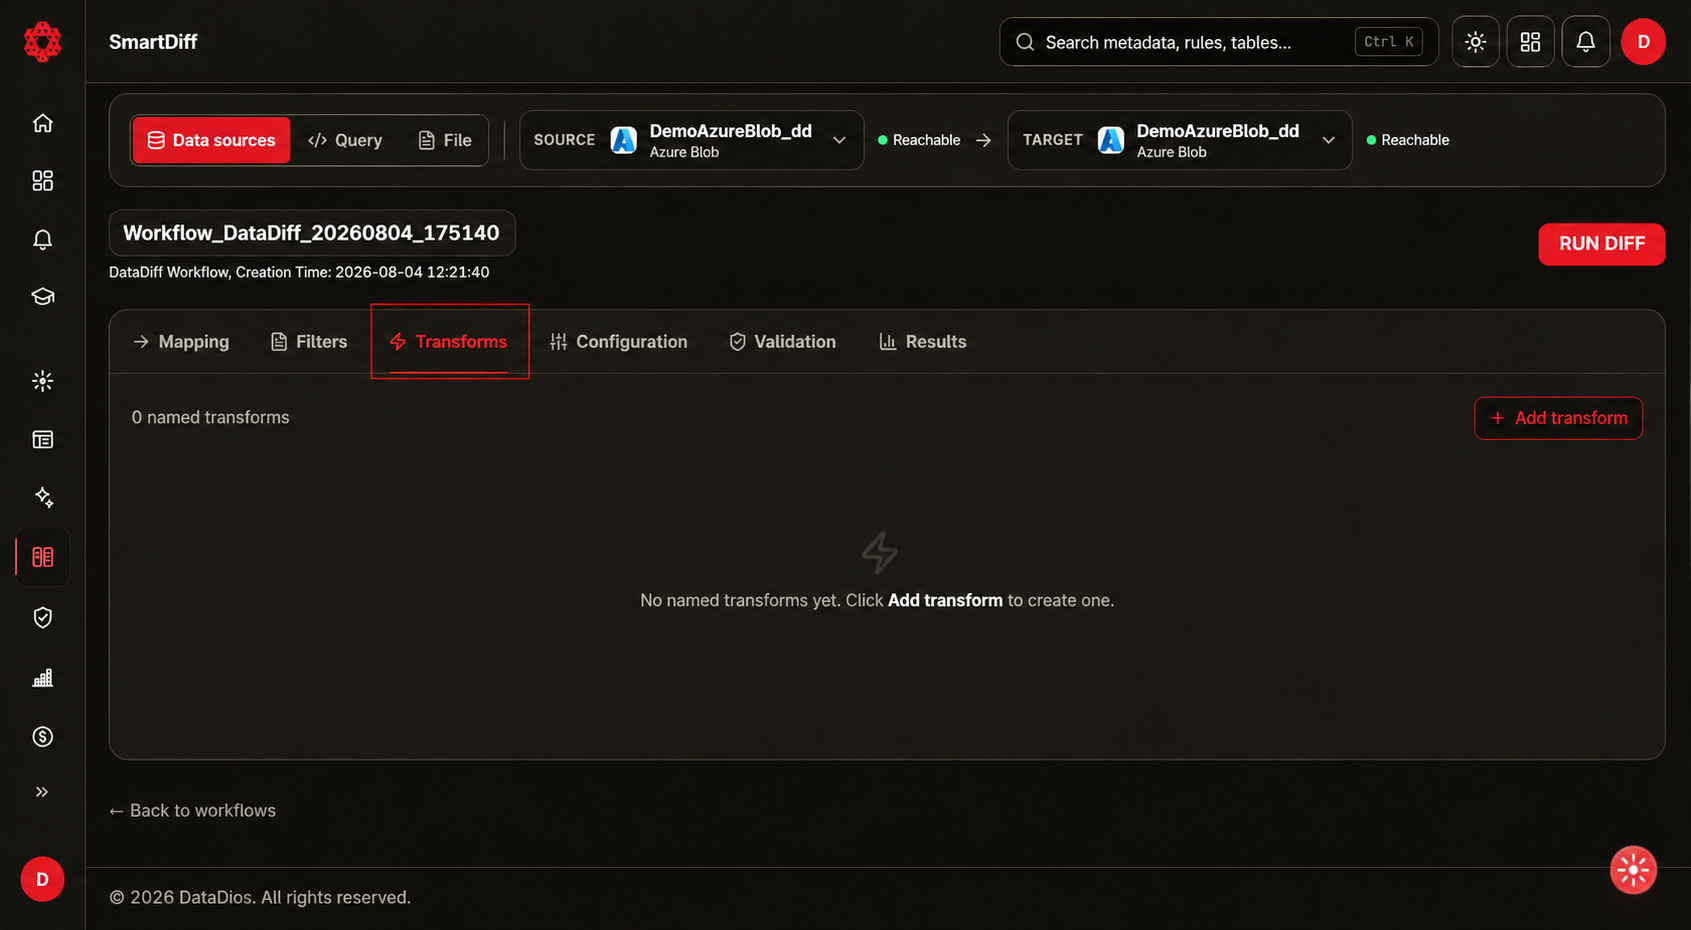Open the AI sparkles sidebar icon
Image resolution: width=1691 pixels, height=930 pixels.
(42, 497)
